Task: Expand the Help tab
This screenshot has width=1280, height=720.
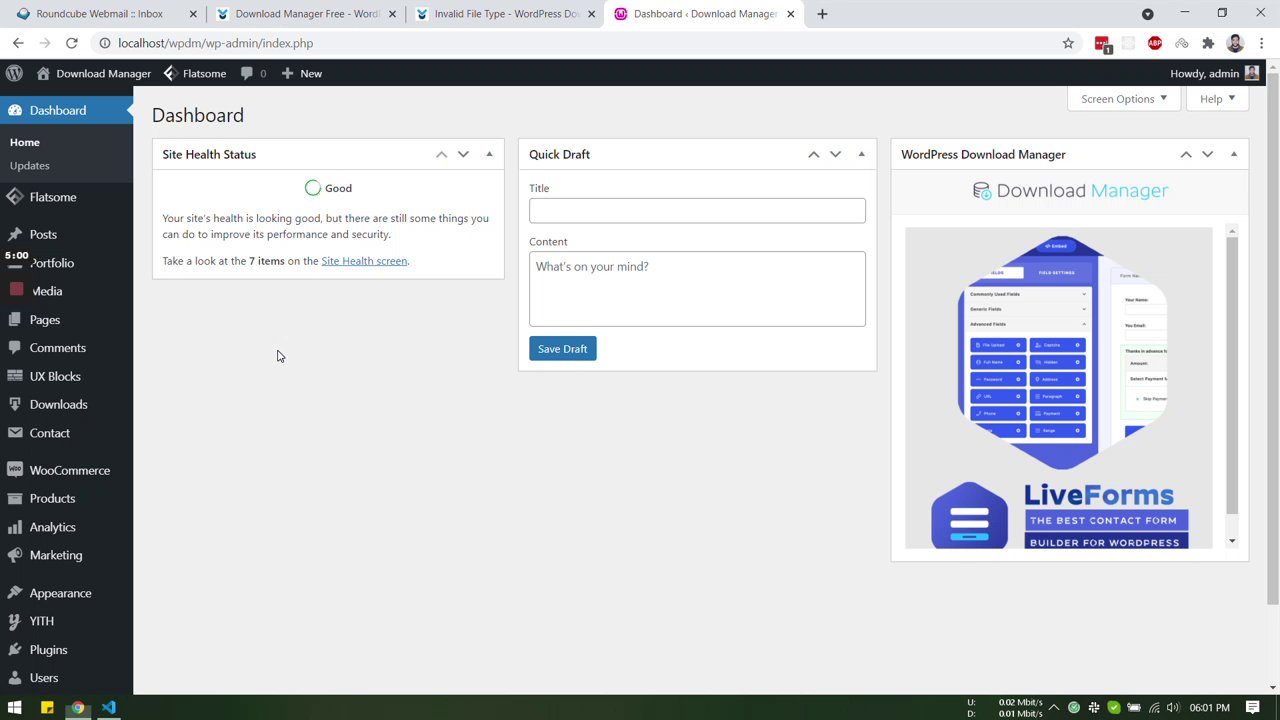Action: (x=1217, y=99)
